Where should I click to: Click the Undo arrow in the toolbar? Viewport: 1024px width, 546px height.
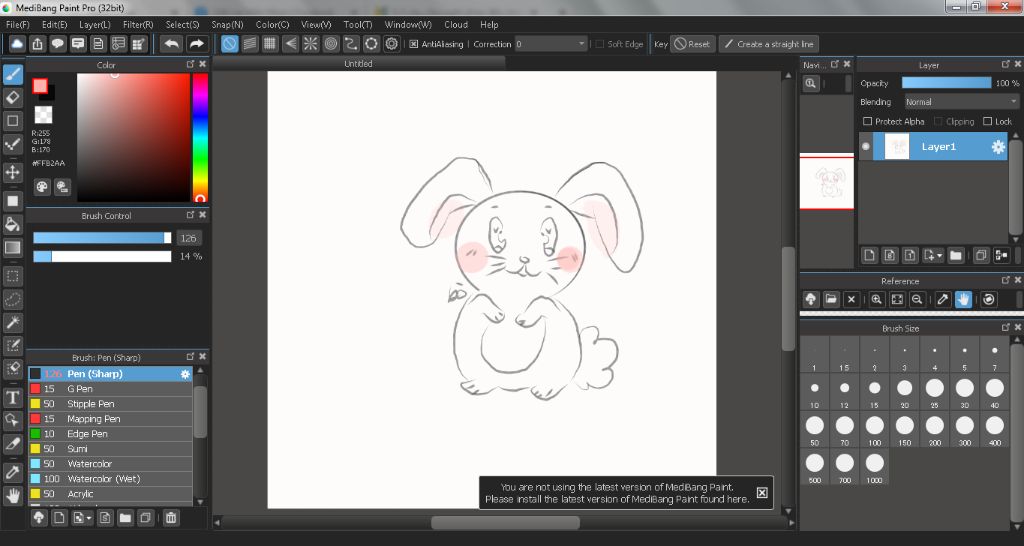click(171, 44)
